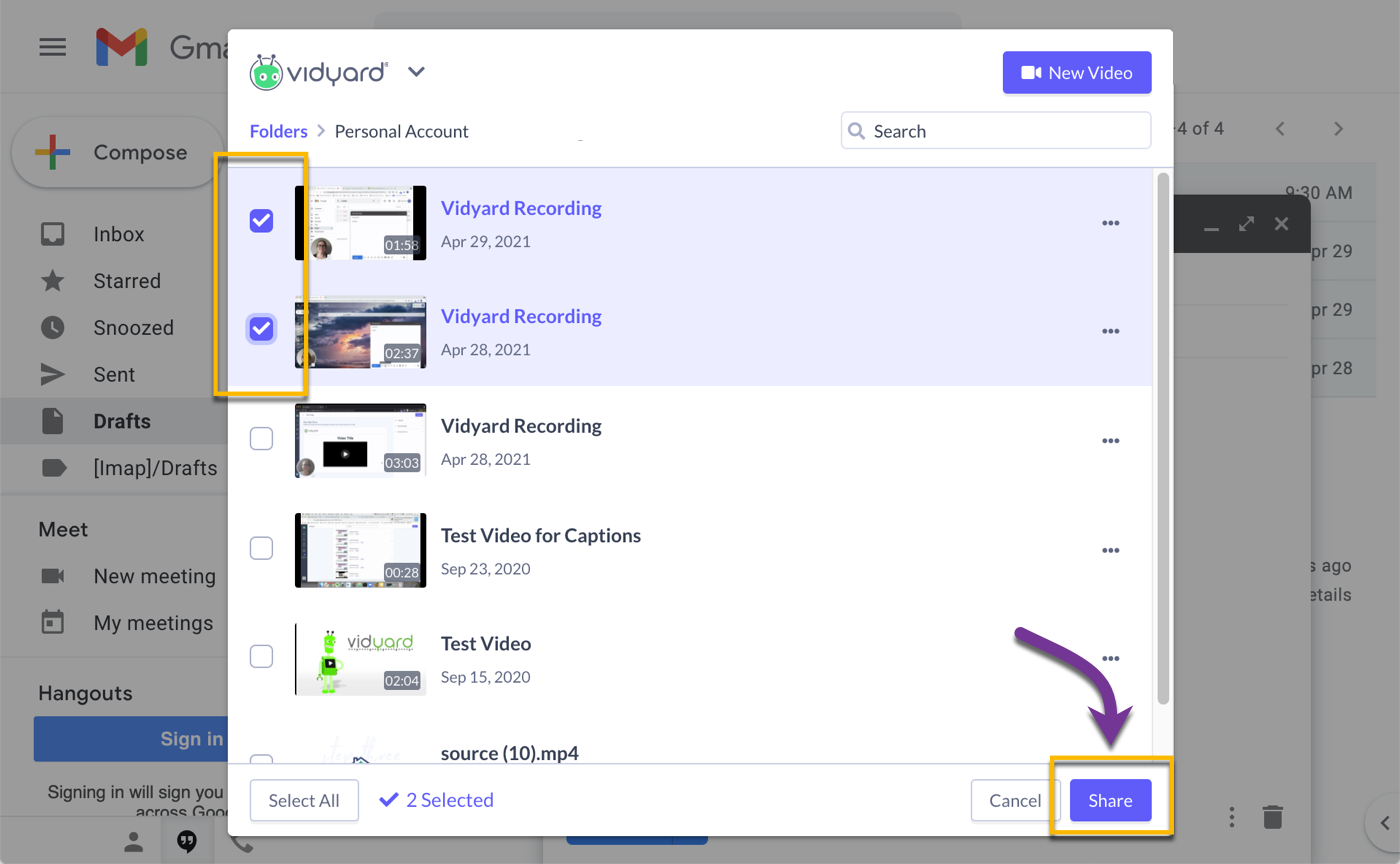Open Starred in Gmail sidebar
Screen dimensions: 1400x864
click(x=127, y=281)
